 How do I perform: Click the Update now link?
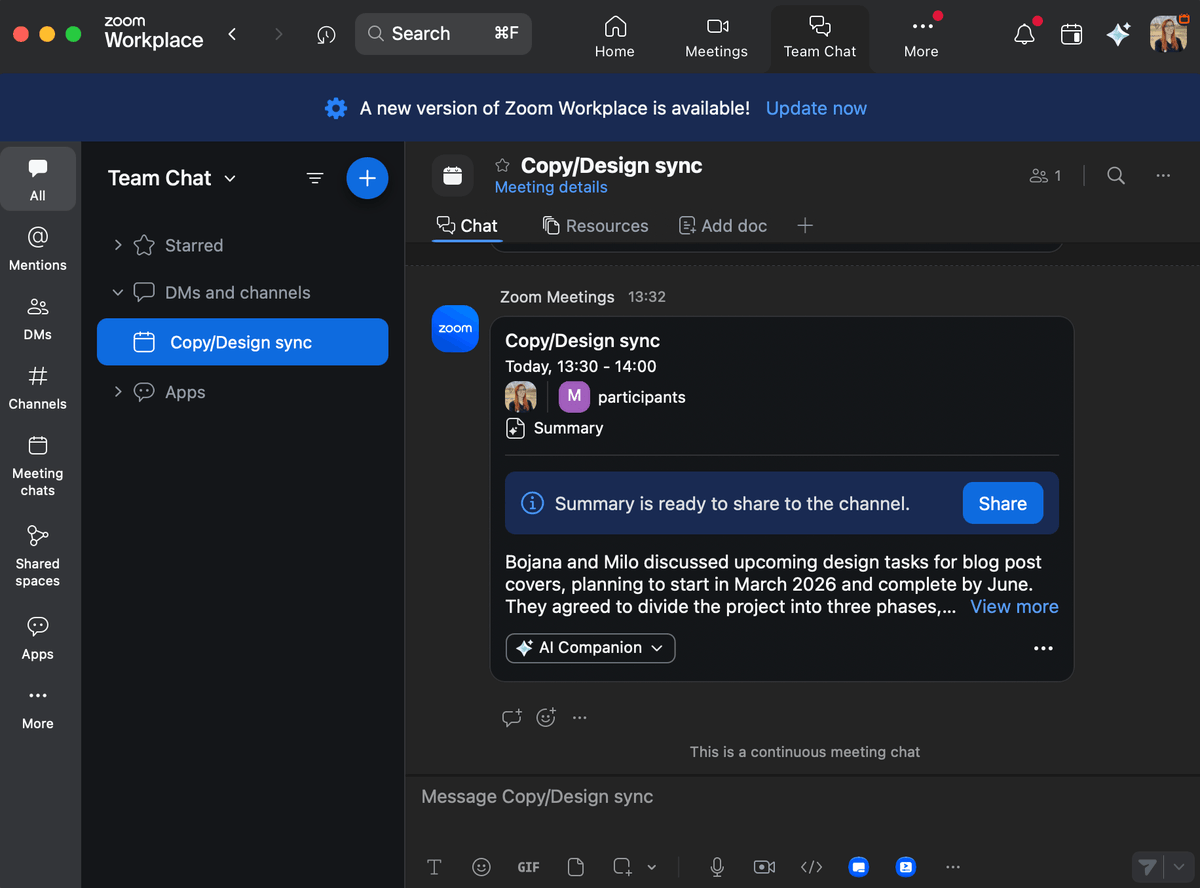816,108
